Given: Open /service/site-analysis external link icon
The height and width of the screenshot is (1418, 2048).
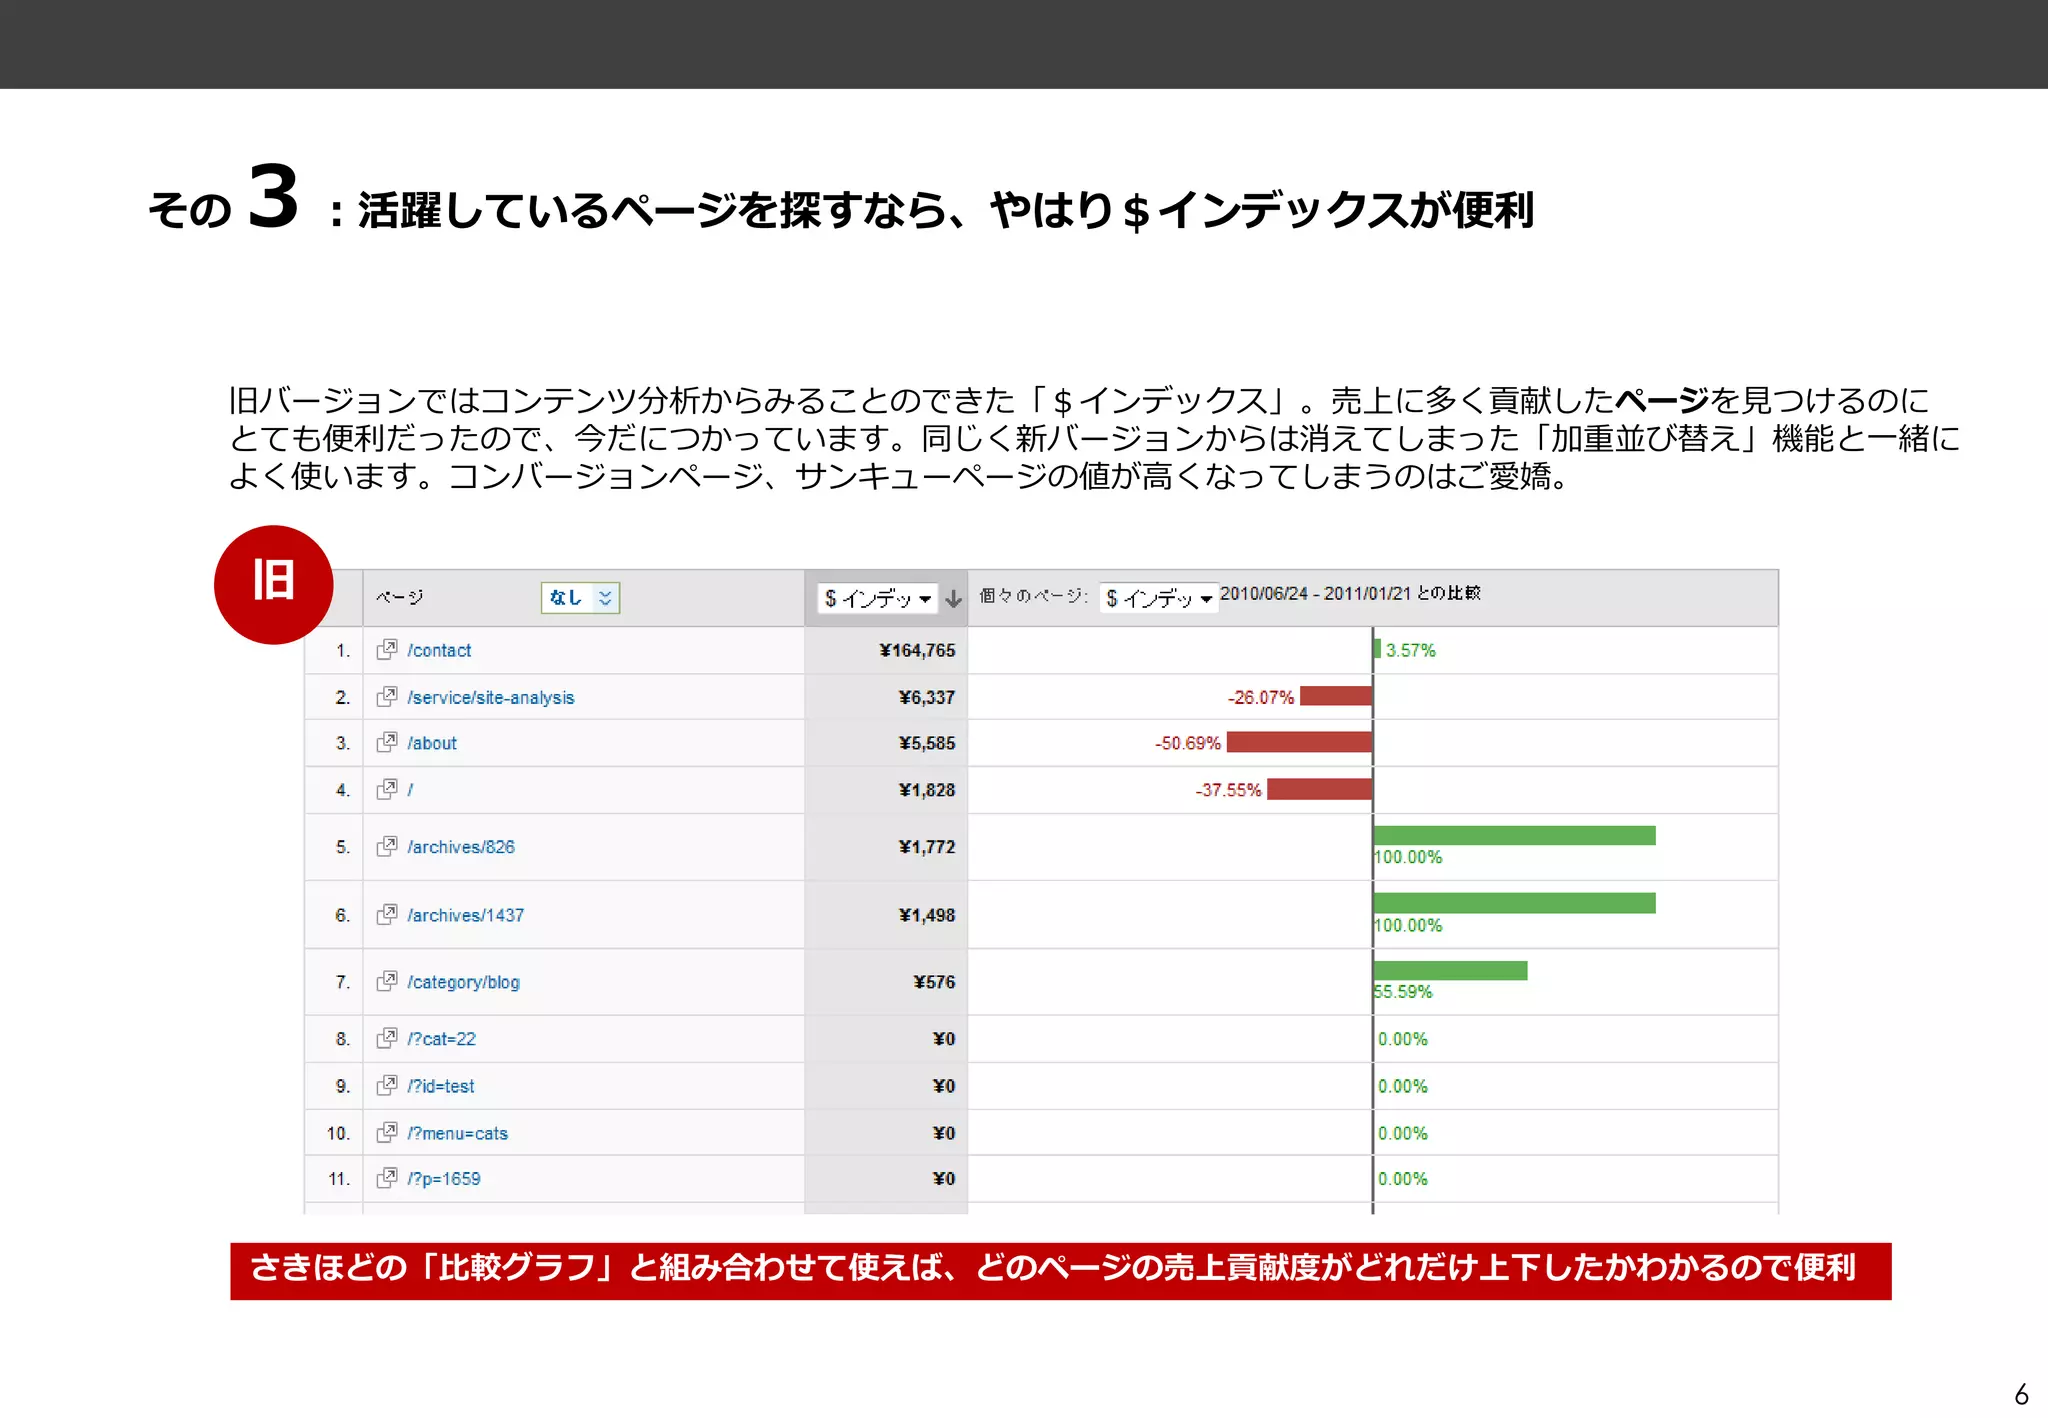Looking at the screenshot, I should 386,697.
